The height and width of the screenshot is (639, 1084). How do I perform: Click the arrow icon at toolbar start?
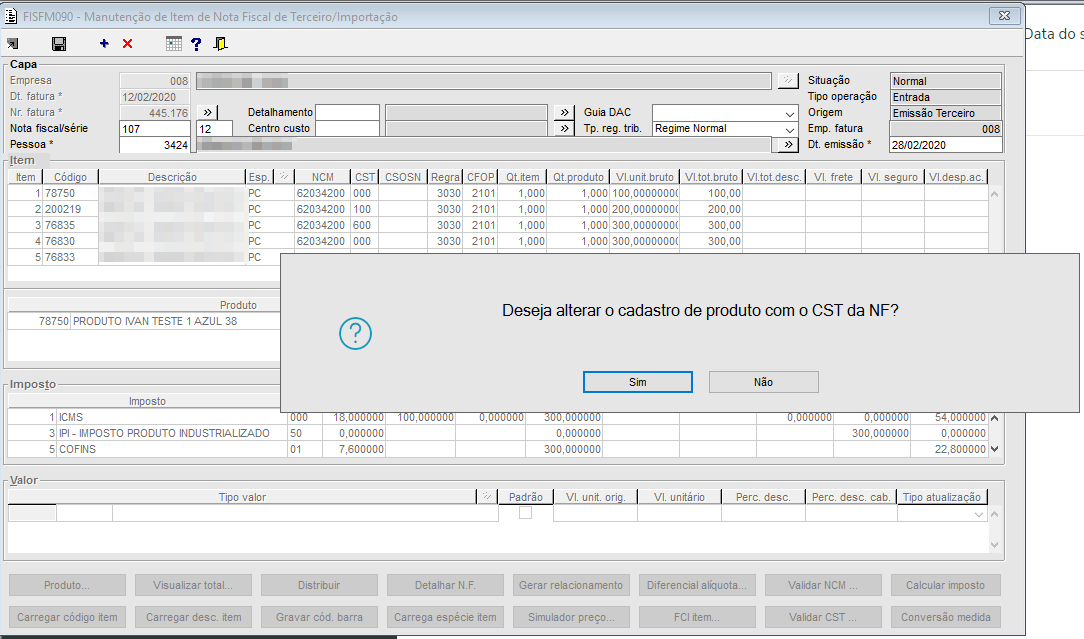12,44
